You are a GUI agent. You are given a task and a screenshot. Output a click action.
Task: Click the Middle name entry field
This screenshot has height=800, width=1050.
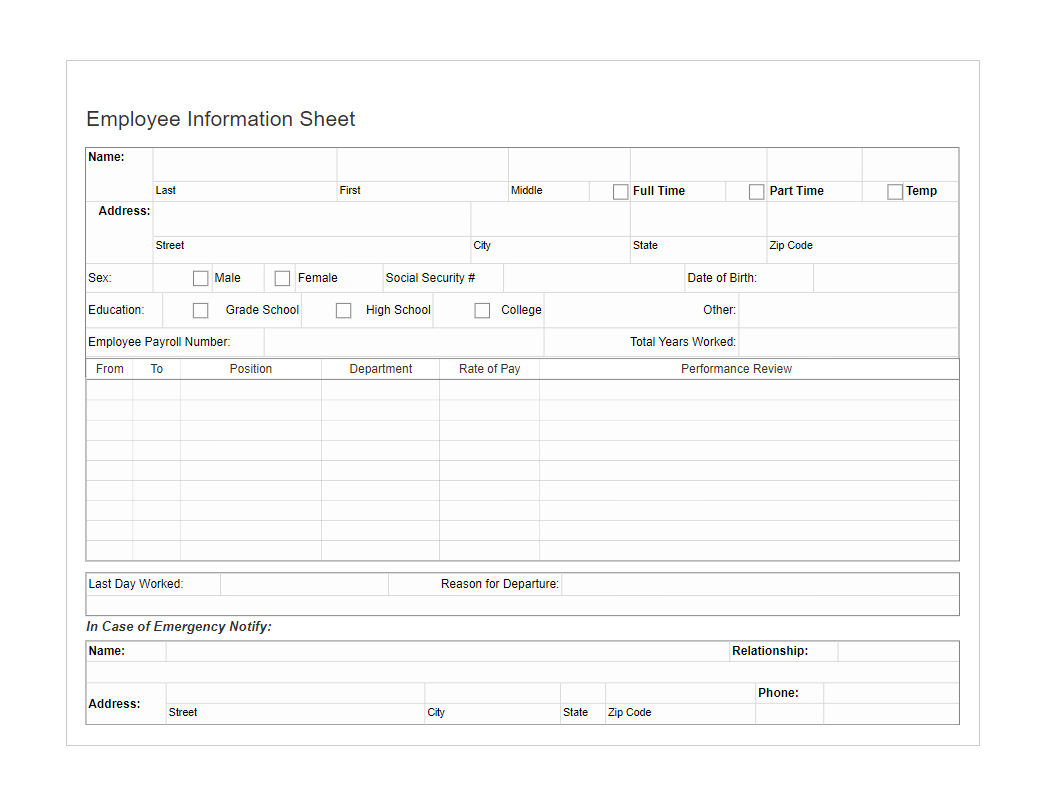point(569,165)
